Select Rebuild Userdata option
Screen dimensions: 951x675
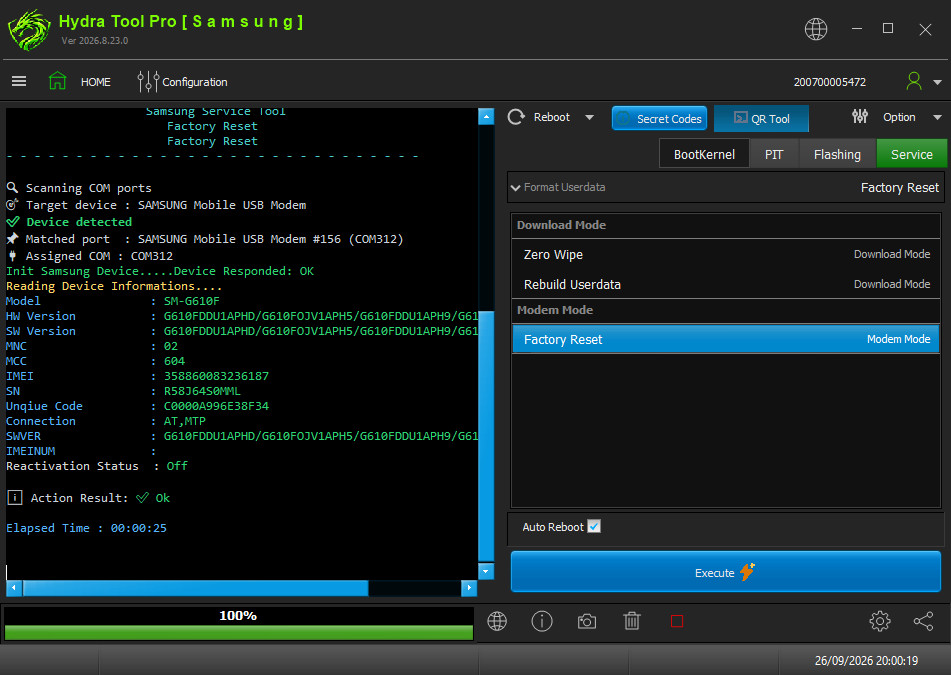click(x=726, y=284)
